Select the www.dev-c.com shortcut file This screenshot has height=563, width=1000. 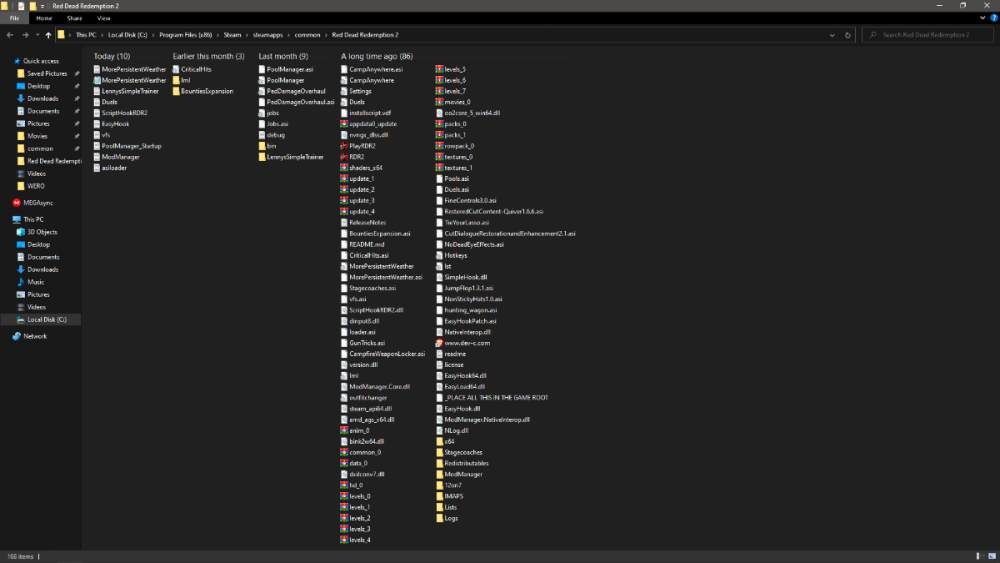click(x=466, y=343)
